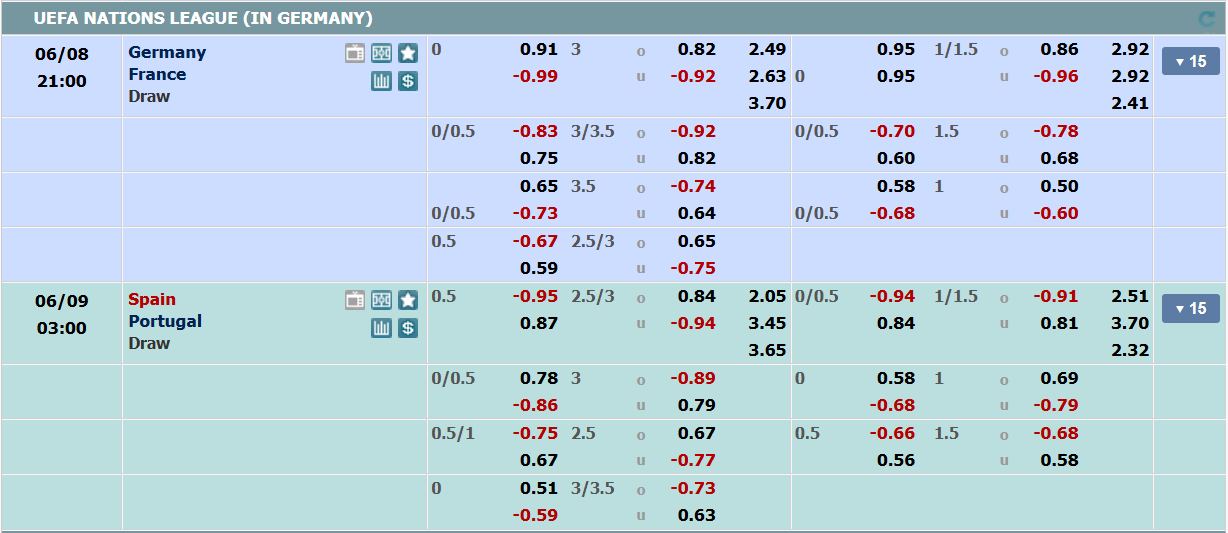
Task: Pick Spain win odds 2.05
Action: [x=767, y=296]
